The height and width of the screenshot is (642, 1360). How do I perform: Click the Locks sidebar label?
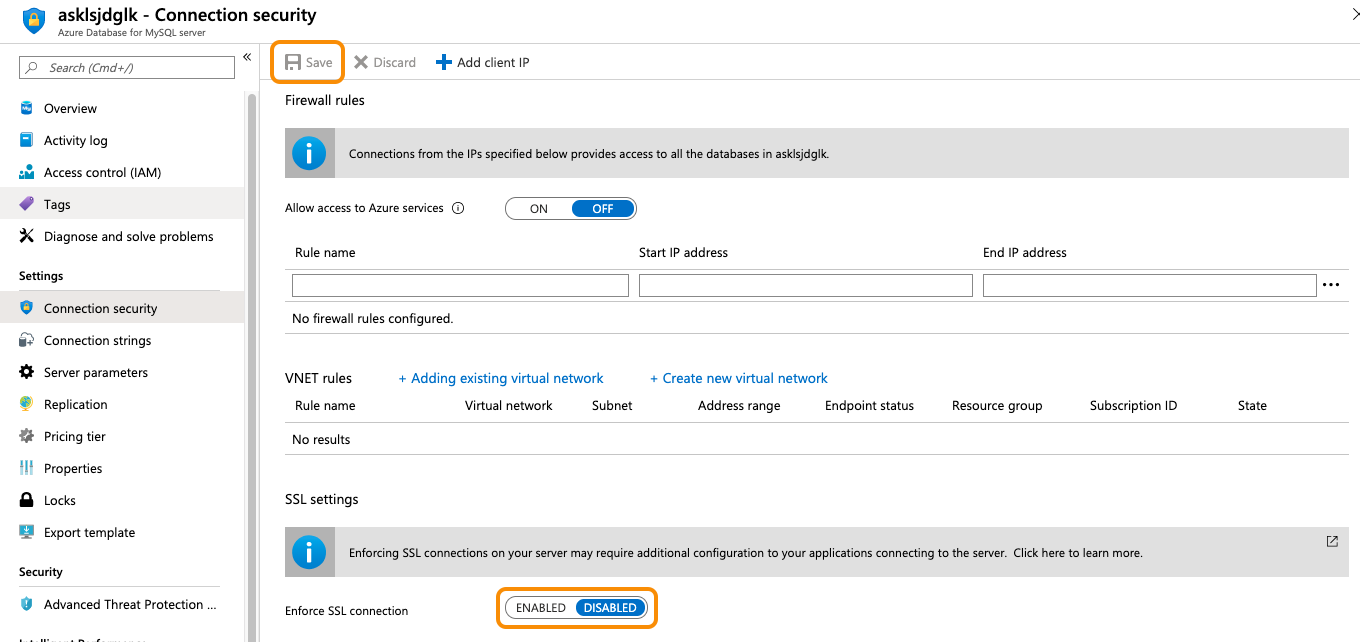pyautogui.click(x=60, y=500)
